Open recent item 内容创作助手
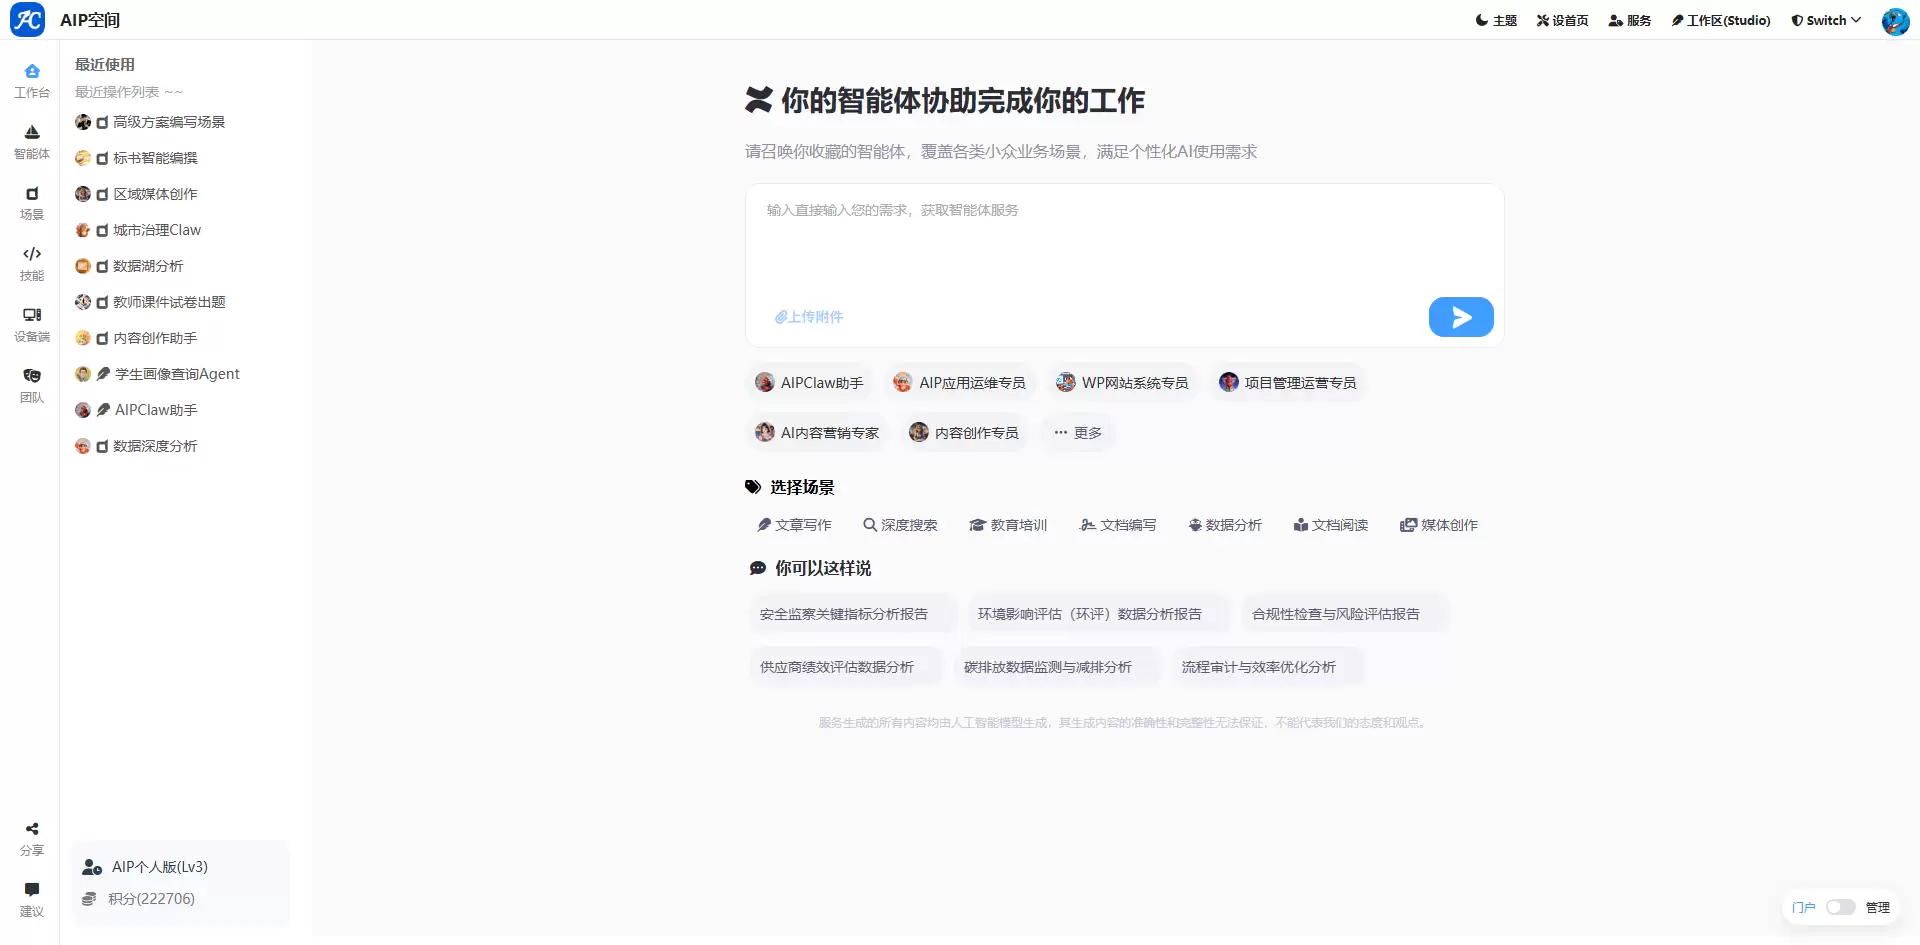The height and width of the screenshot is (945, 1920). pyautogui.click(x=155, y=338)
